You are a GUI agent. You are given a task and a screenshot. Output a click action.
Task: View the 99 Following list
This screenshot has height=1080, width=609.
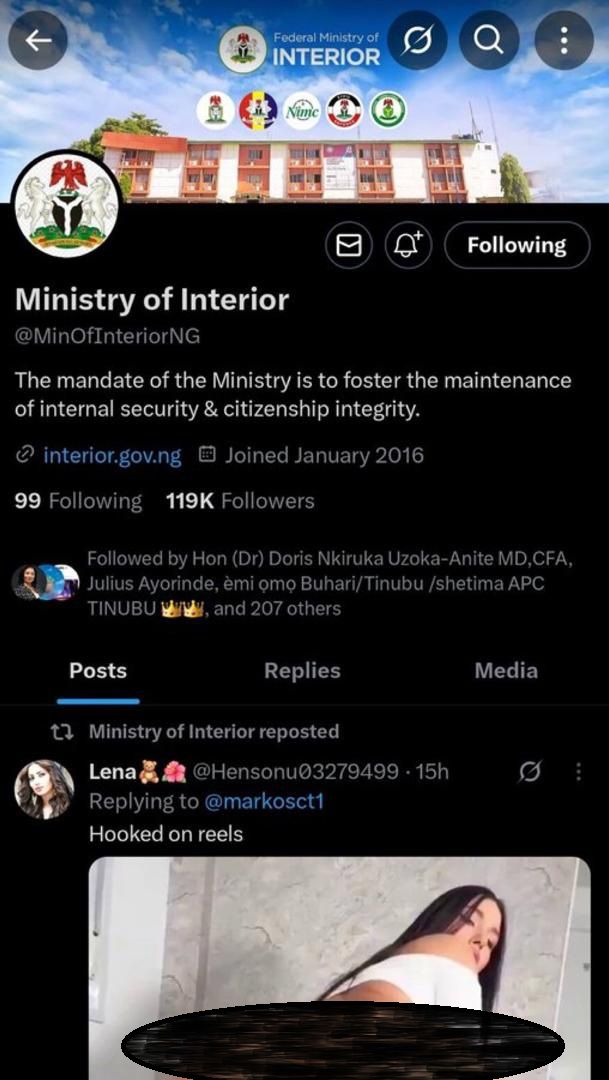78,501
